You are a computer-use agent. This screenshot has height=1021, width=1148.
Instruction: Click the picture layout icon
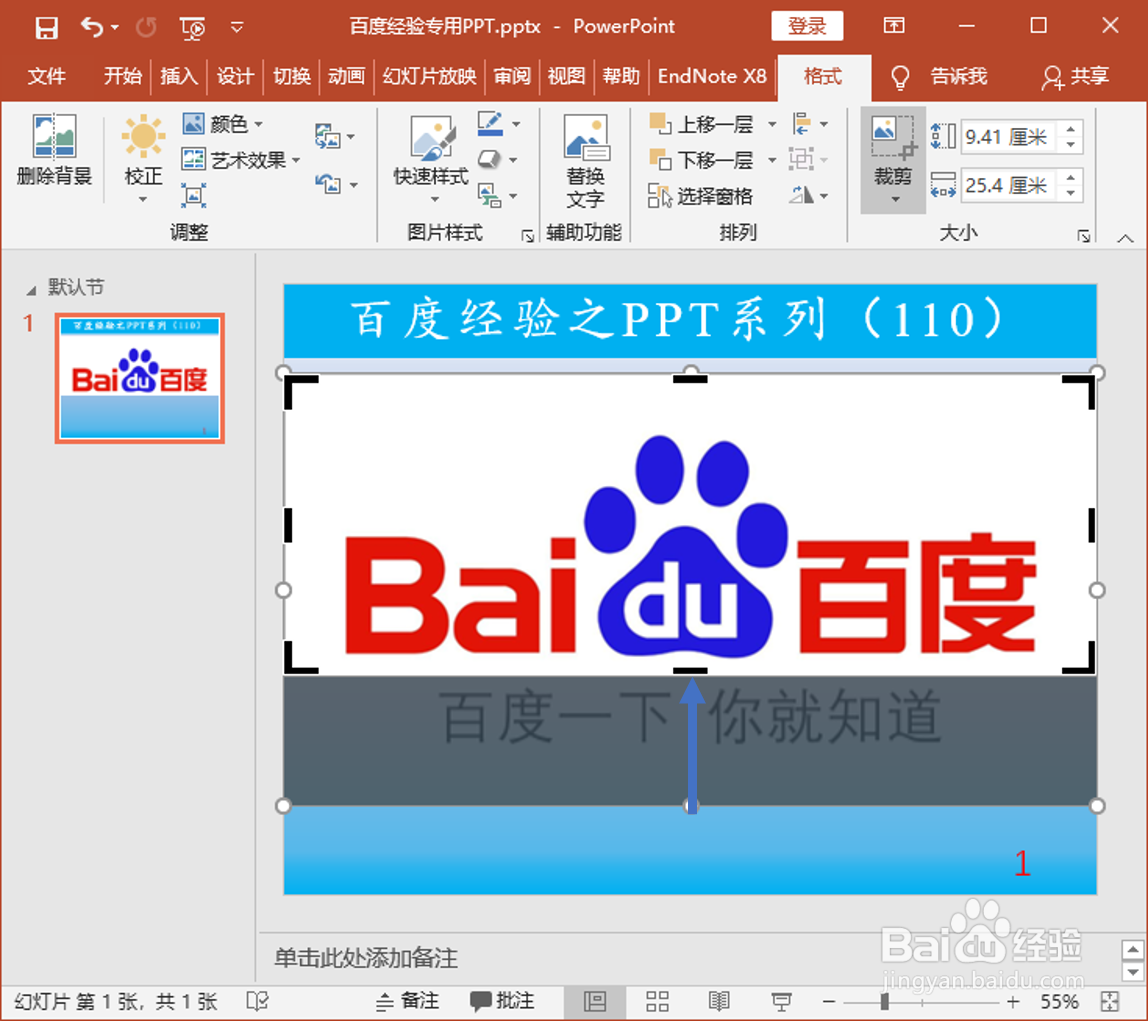click(x=489, y=195)
